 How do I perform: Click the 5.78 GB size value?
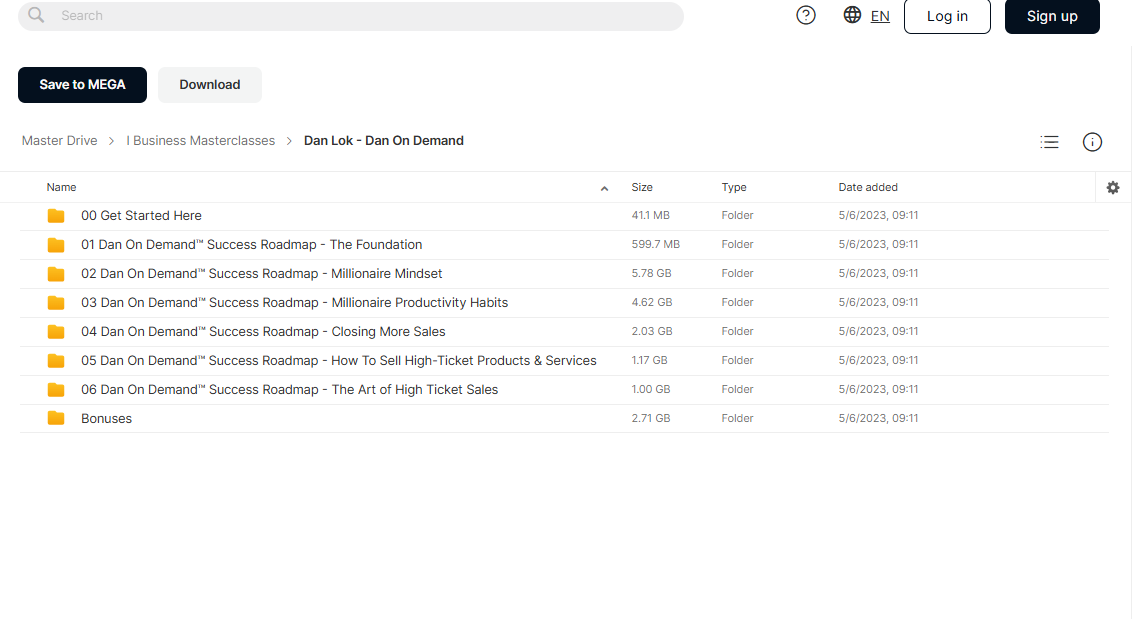[x=651, y=273]
